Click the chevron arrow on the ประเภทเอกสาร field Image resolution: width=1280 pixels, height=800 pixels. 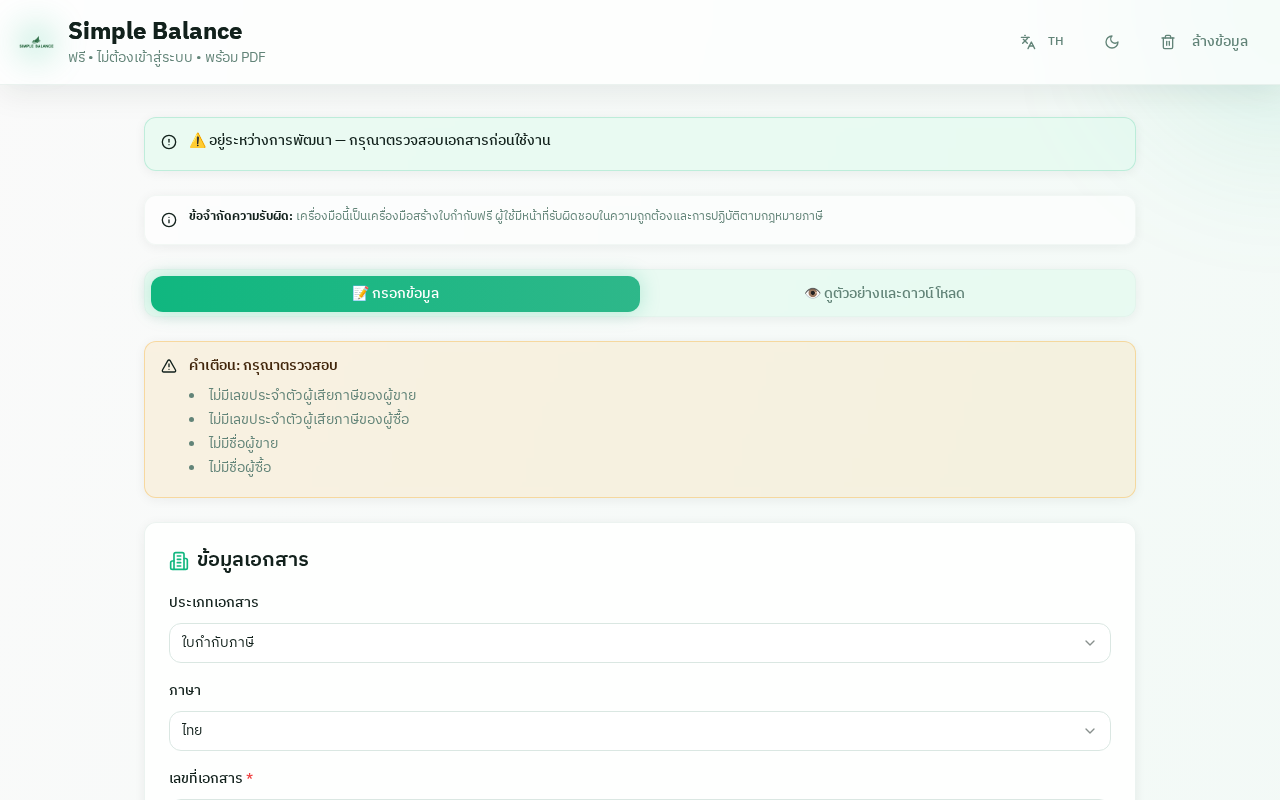(1090, 643)
